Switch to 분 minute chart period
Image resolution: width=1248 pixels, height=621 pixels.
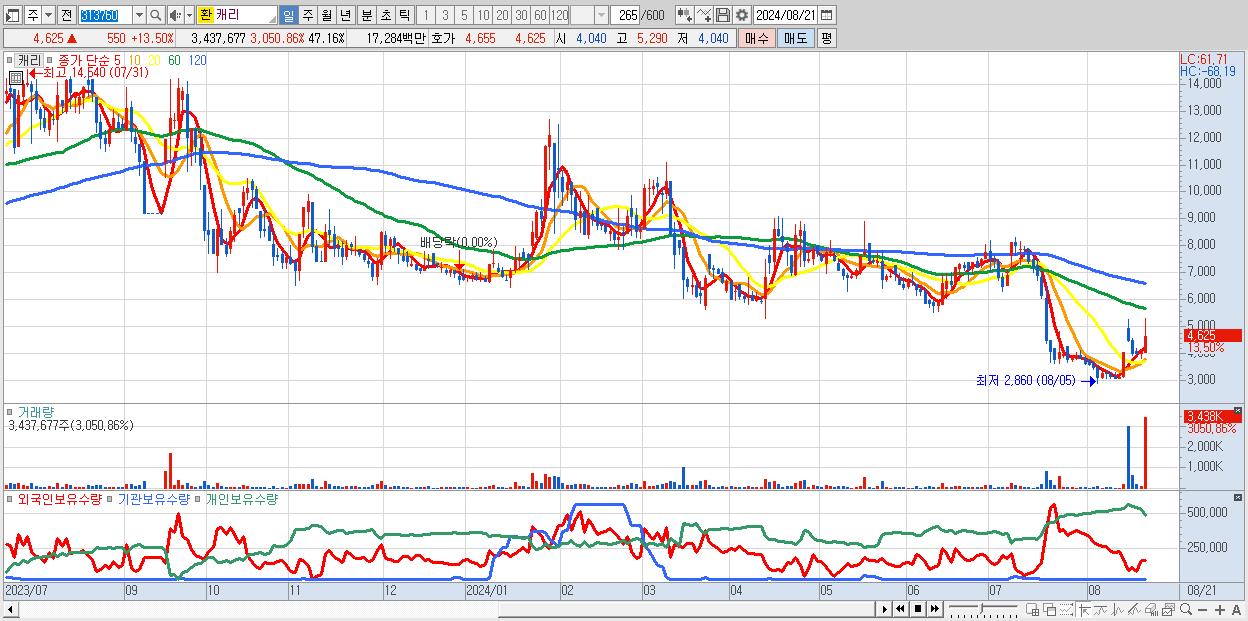365,15
